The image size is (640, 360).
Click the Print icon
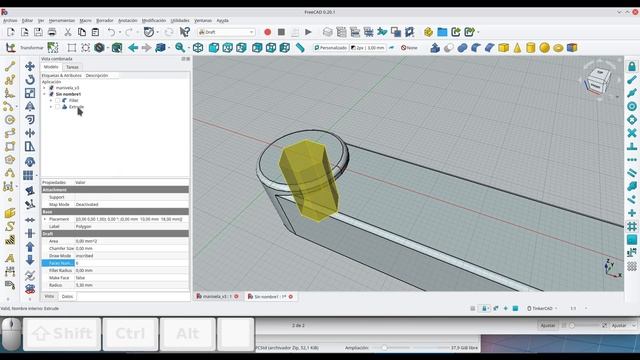(52, 32)
